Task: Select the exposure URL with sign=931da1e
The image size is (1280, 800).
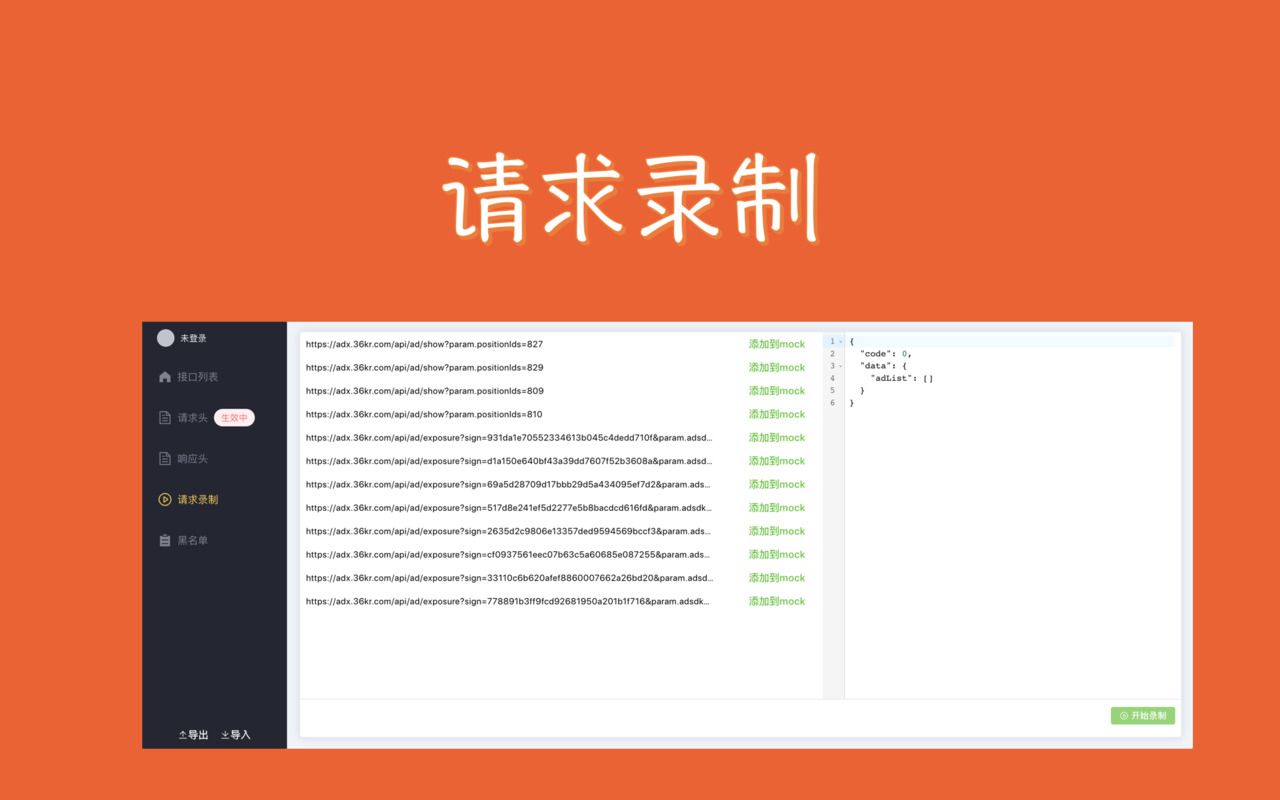Action: tap(509, 438)
